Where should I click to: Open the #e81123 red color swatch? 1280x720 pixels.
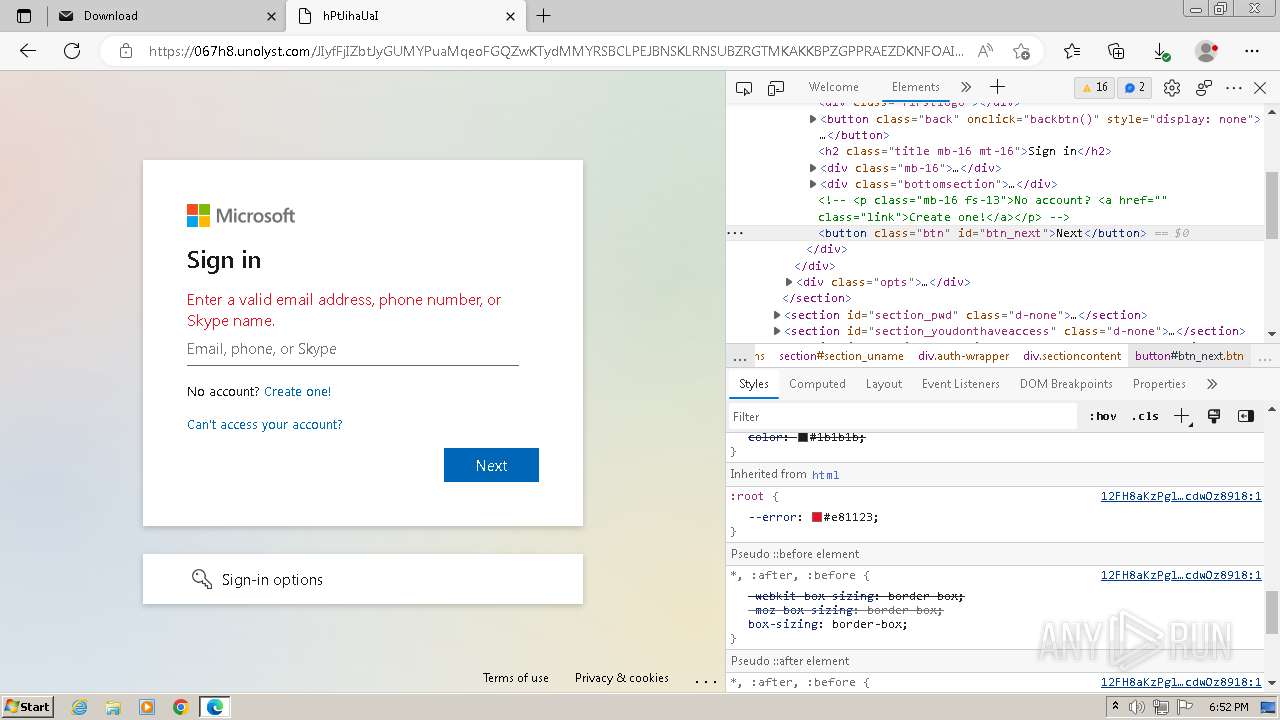817,517
